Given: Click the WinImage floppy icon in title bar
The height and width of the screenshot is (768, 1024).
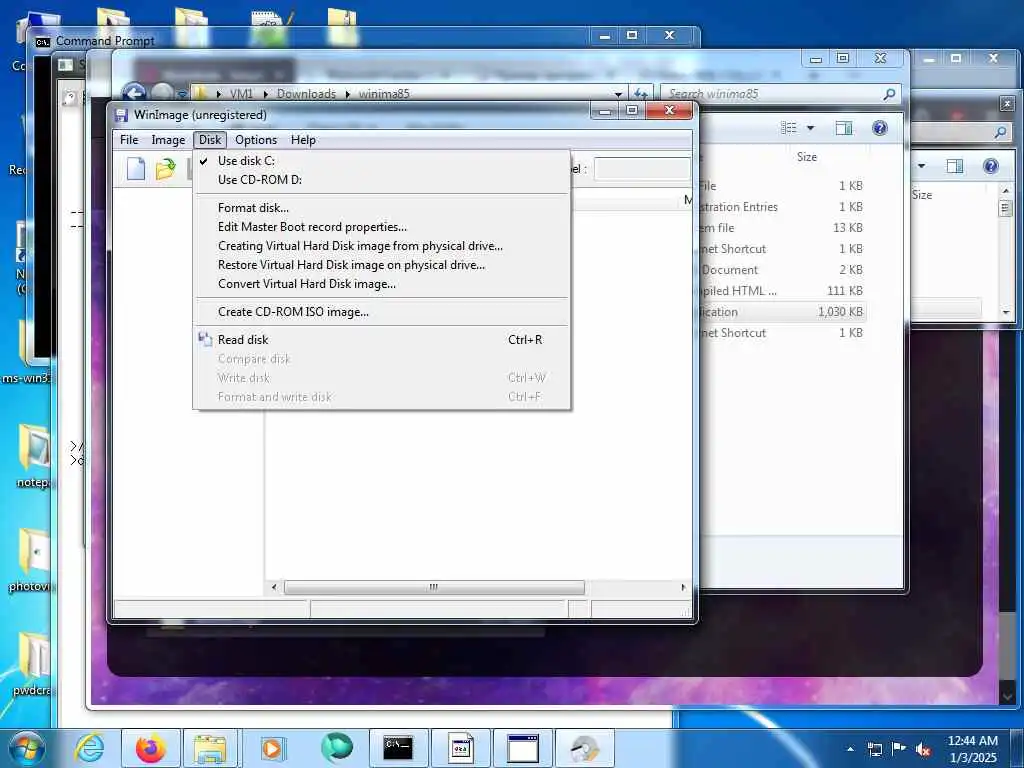Looking at the screenshot, I should [x=121, y=115].
